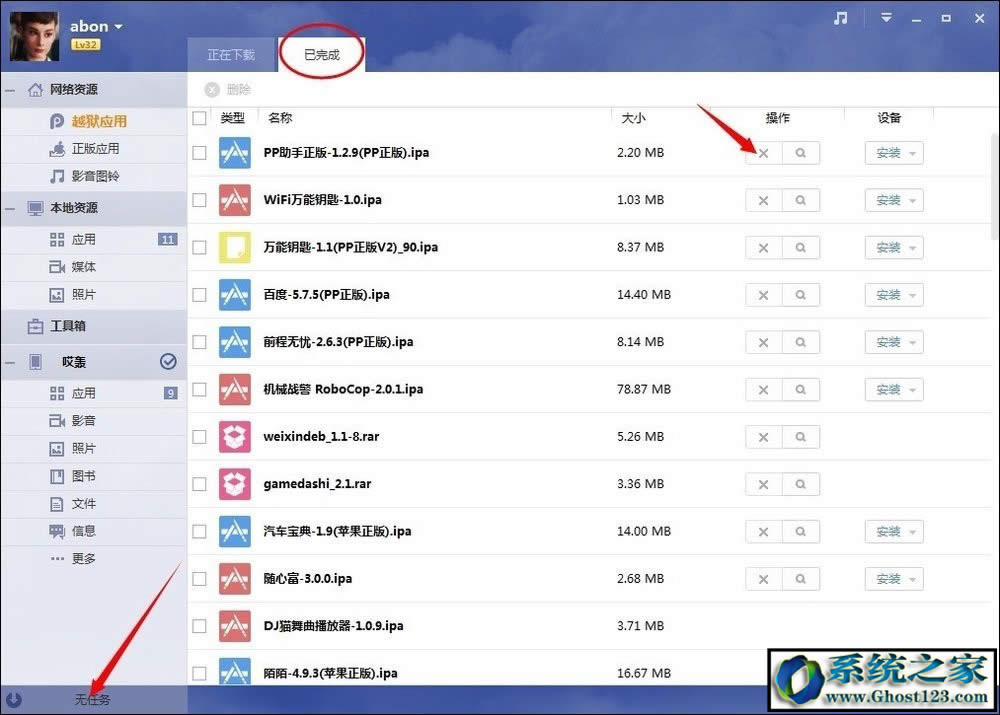Remove weixindeb_1.1-8.rar with its X icon
The width and height of the screenshot is (1000, 715).
[x=763, y=437]
